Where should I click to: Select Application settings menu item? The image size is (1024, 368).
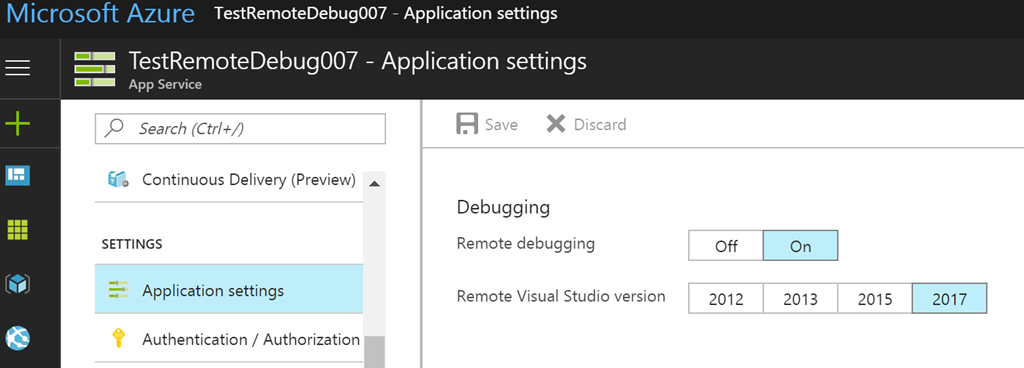(229, 290)
